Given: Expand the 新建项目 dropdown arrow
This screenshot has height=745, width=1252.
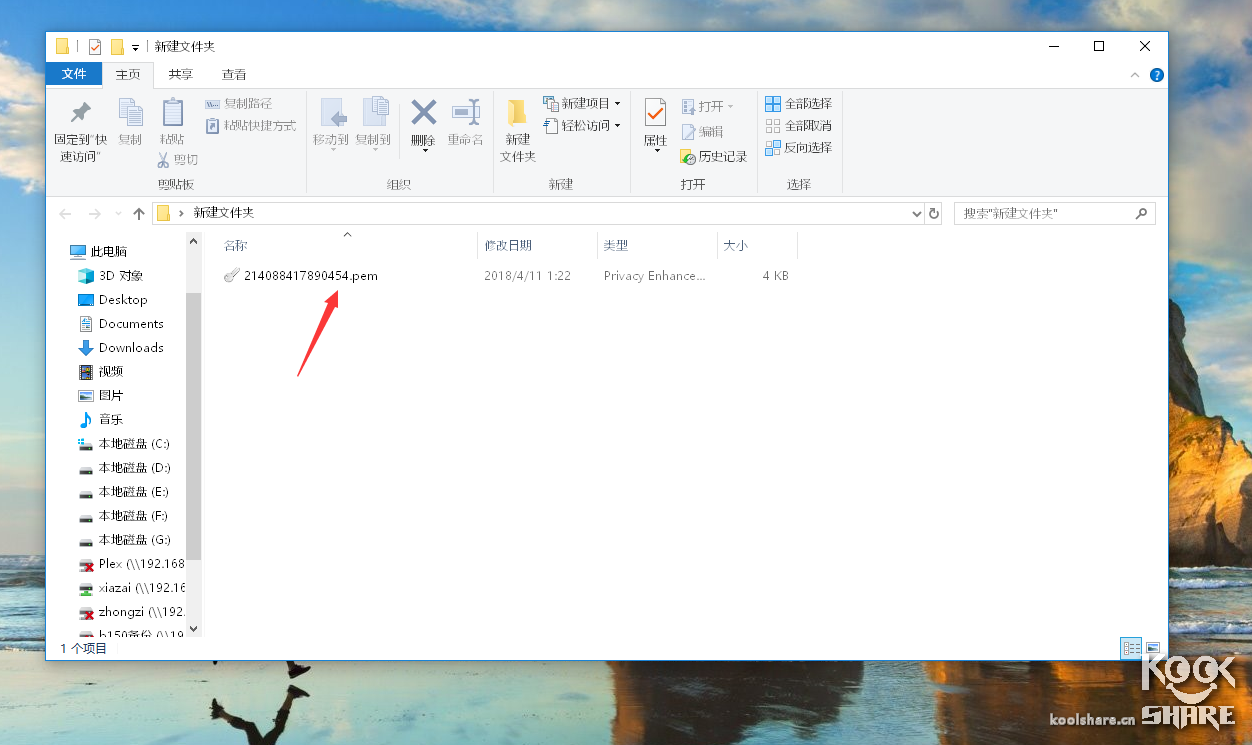Looking at the screenshot, I should tap(618, 102).
